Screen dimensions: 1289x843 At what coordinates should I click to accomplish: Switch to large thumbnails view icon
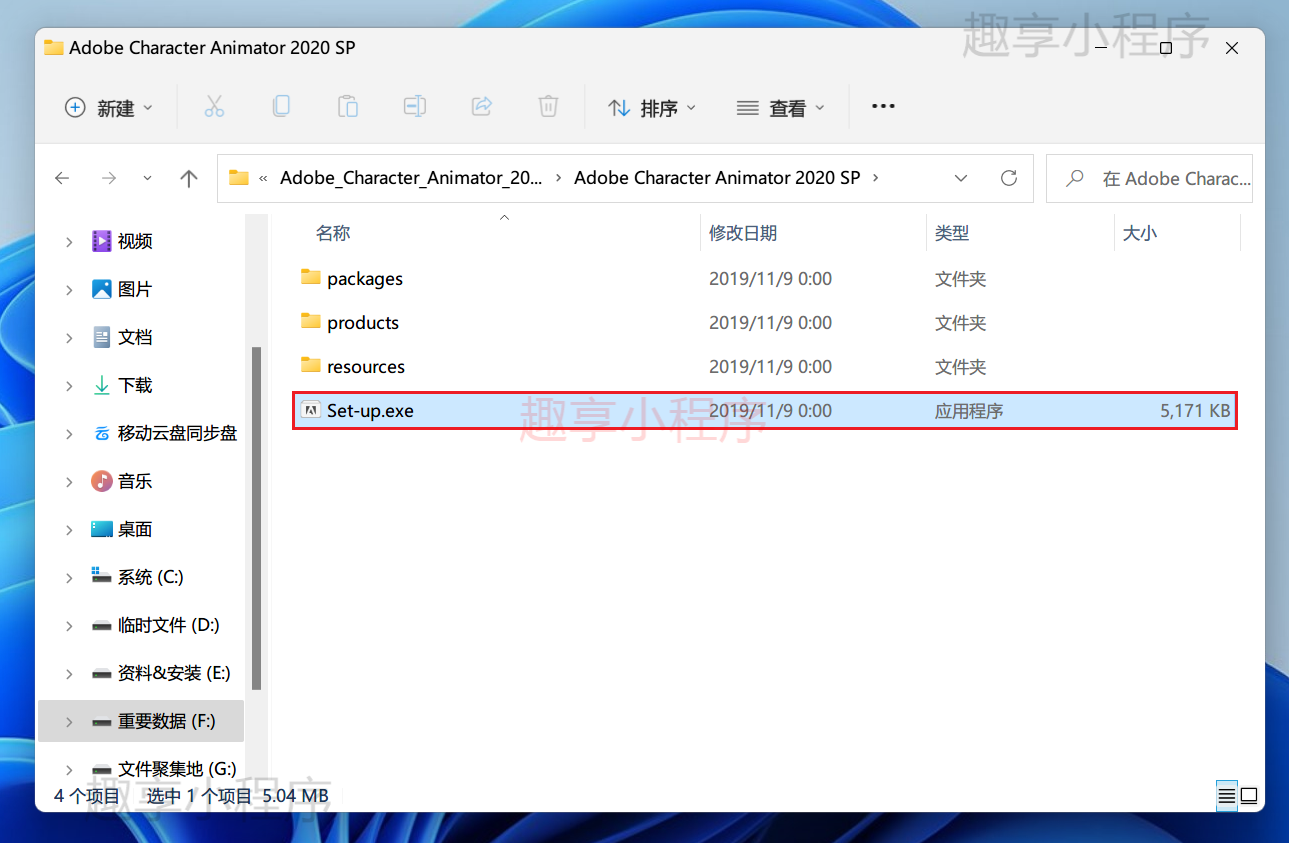(1249, 796)
